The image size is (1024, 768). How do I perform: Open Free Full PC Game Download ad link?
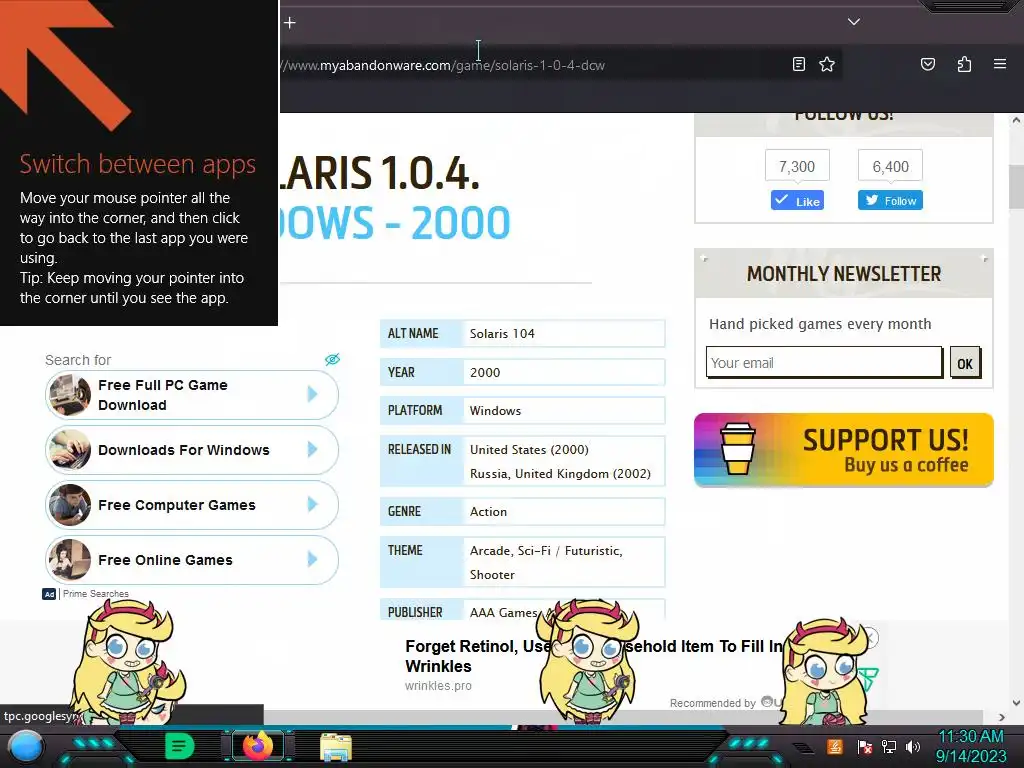tap(191, 394)
